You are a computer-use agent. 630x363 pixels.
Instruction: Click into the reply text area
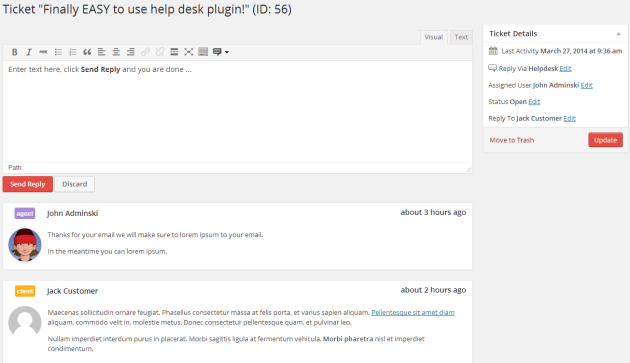pos(237,112)
